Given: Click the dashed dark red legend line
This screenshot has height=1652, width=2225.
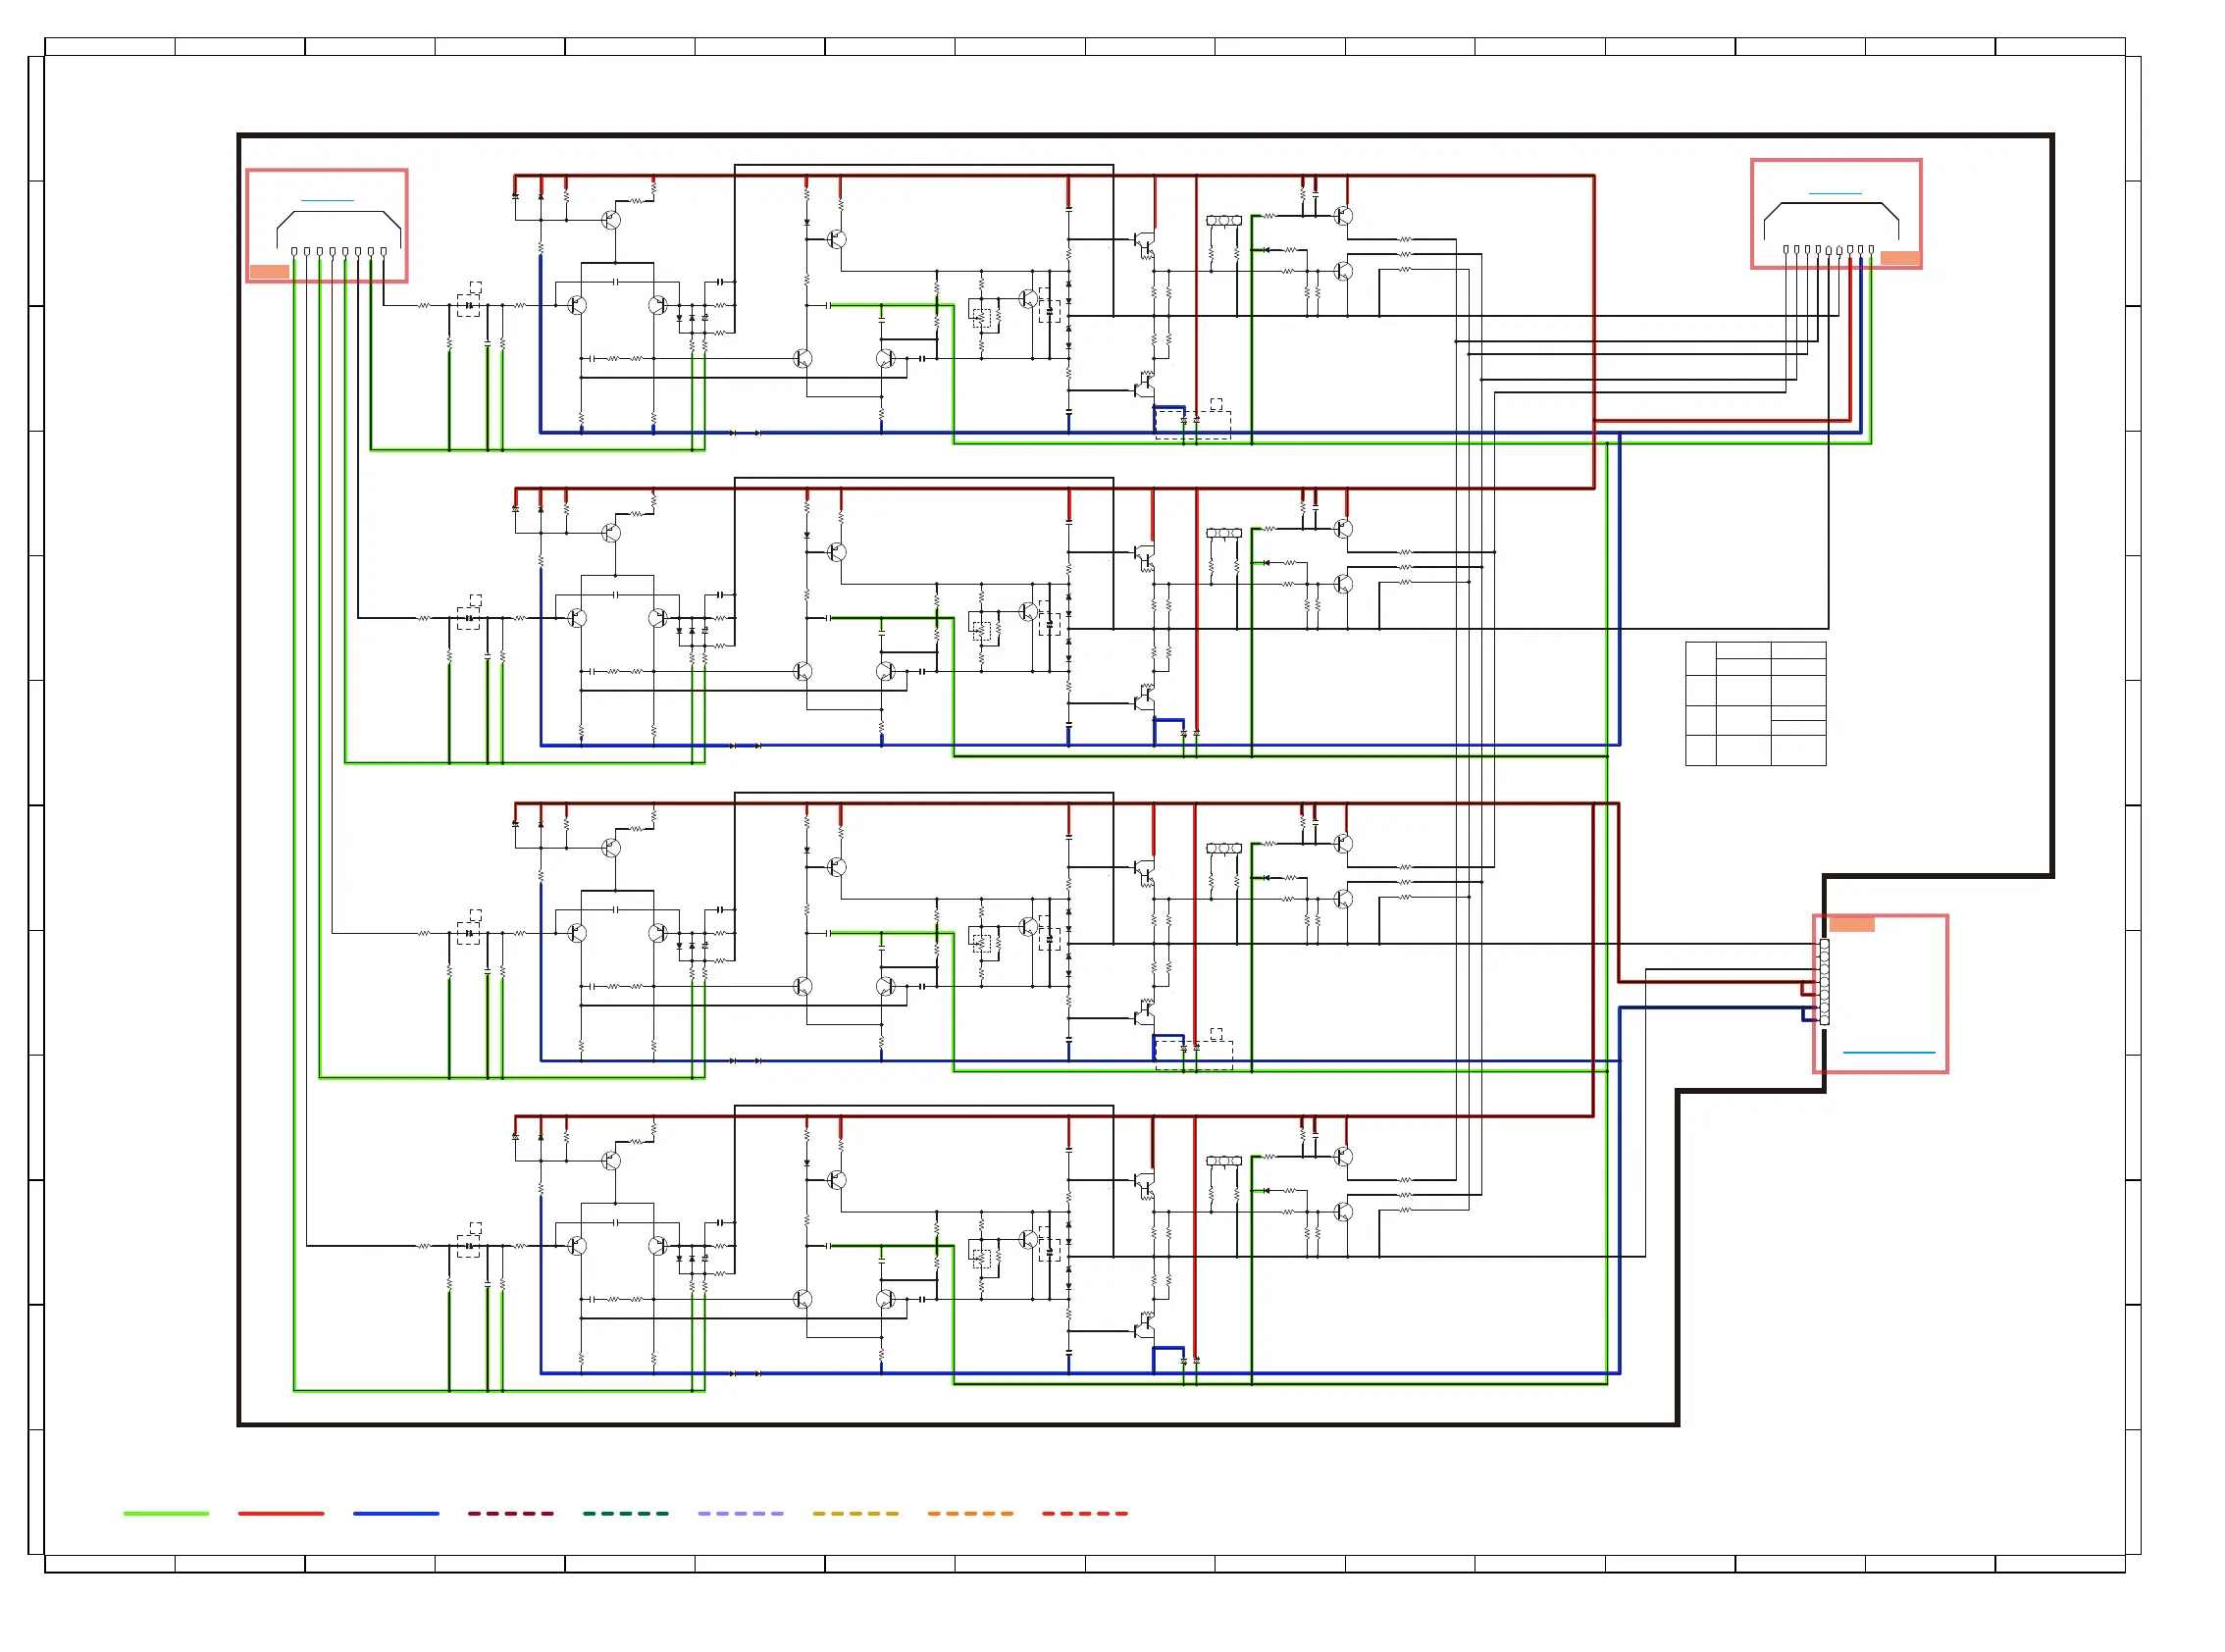Looking at the screenshot, I should (x=511, y=1513).
